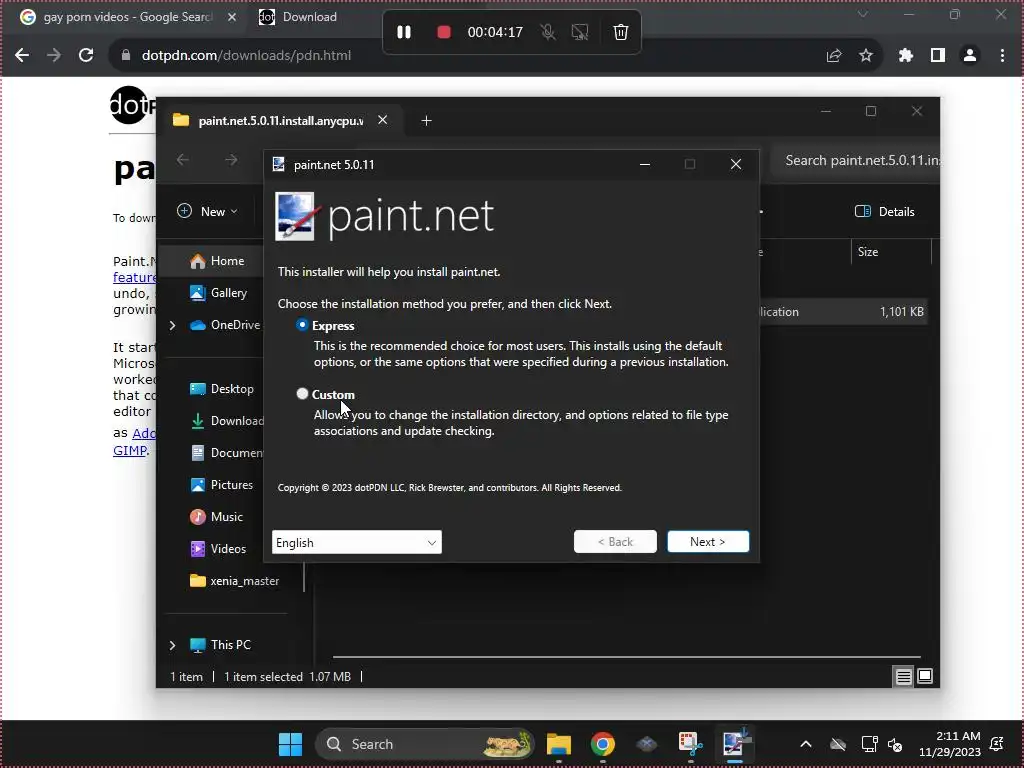The image size is (1024, 768).
Task: Pause the screen recording
Action: pyautogui.click(x=404, y=32)
